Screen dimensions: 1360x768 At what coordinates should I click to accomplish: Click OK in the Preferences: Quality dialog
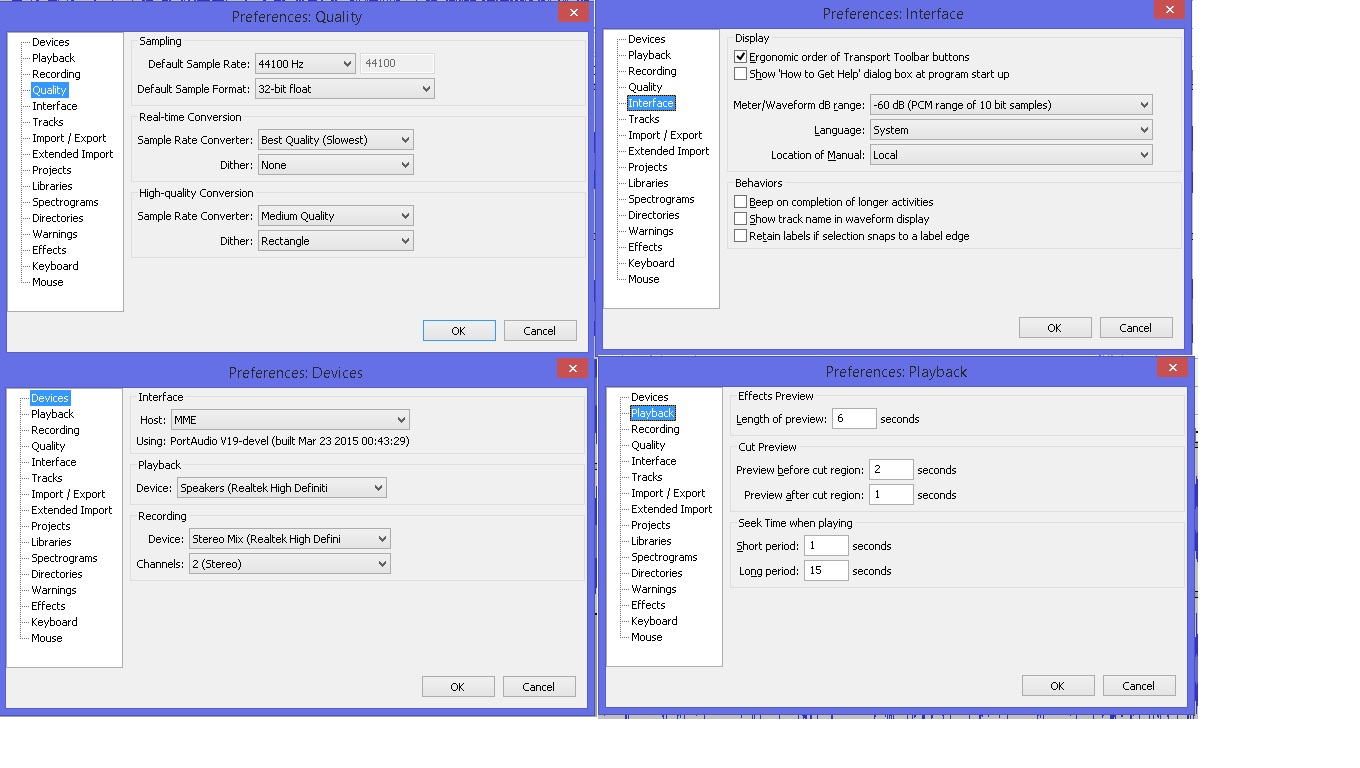(458, 331)
